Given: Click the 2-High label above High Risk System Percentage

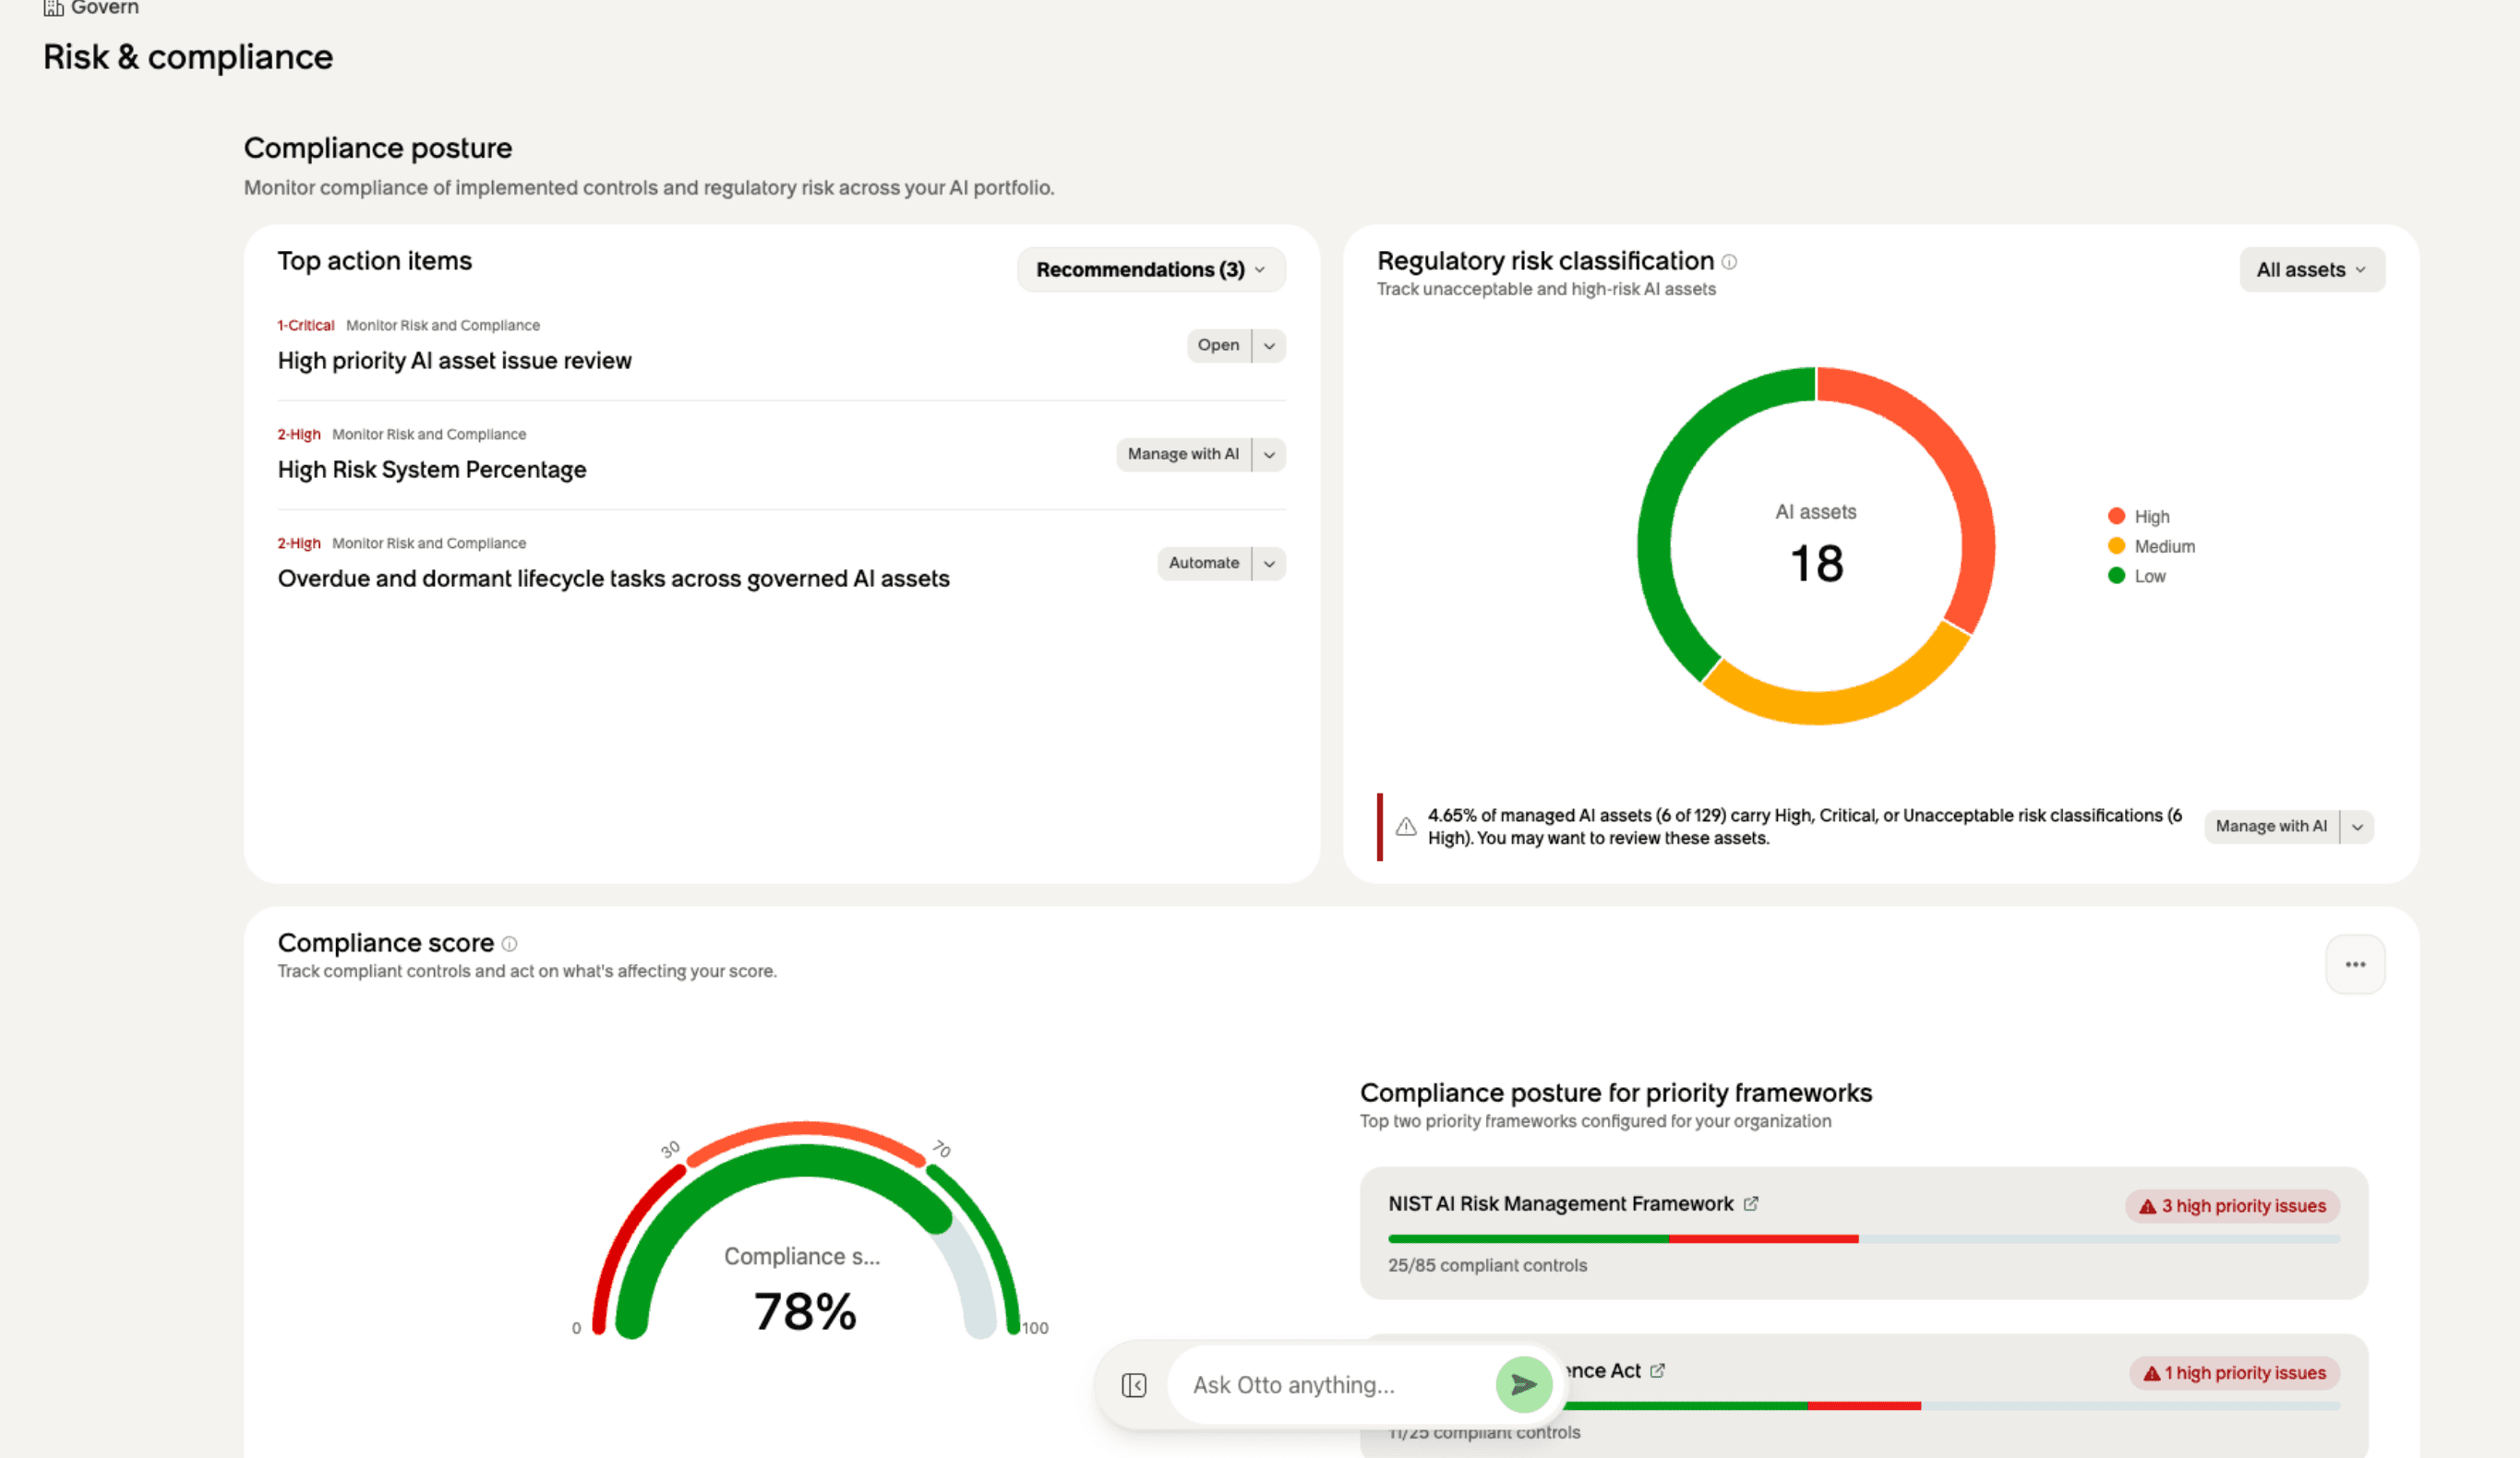Looking at the screenshot, I should (299, 435).
